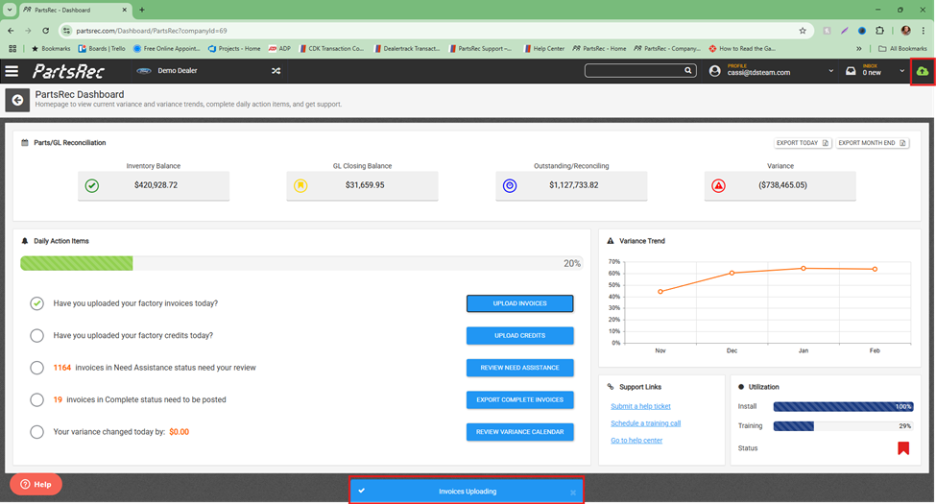Click the red Variance warning icon

(x=718, y=186)
